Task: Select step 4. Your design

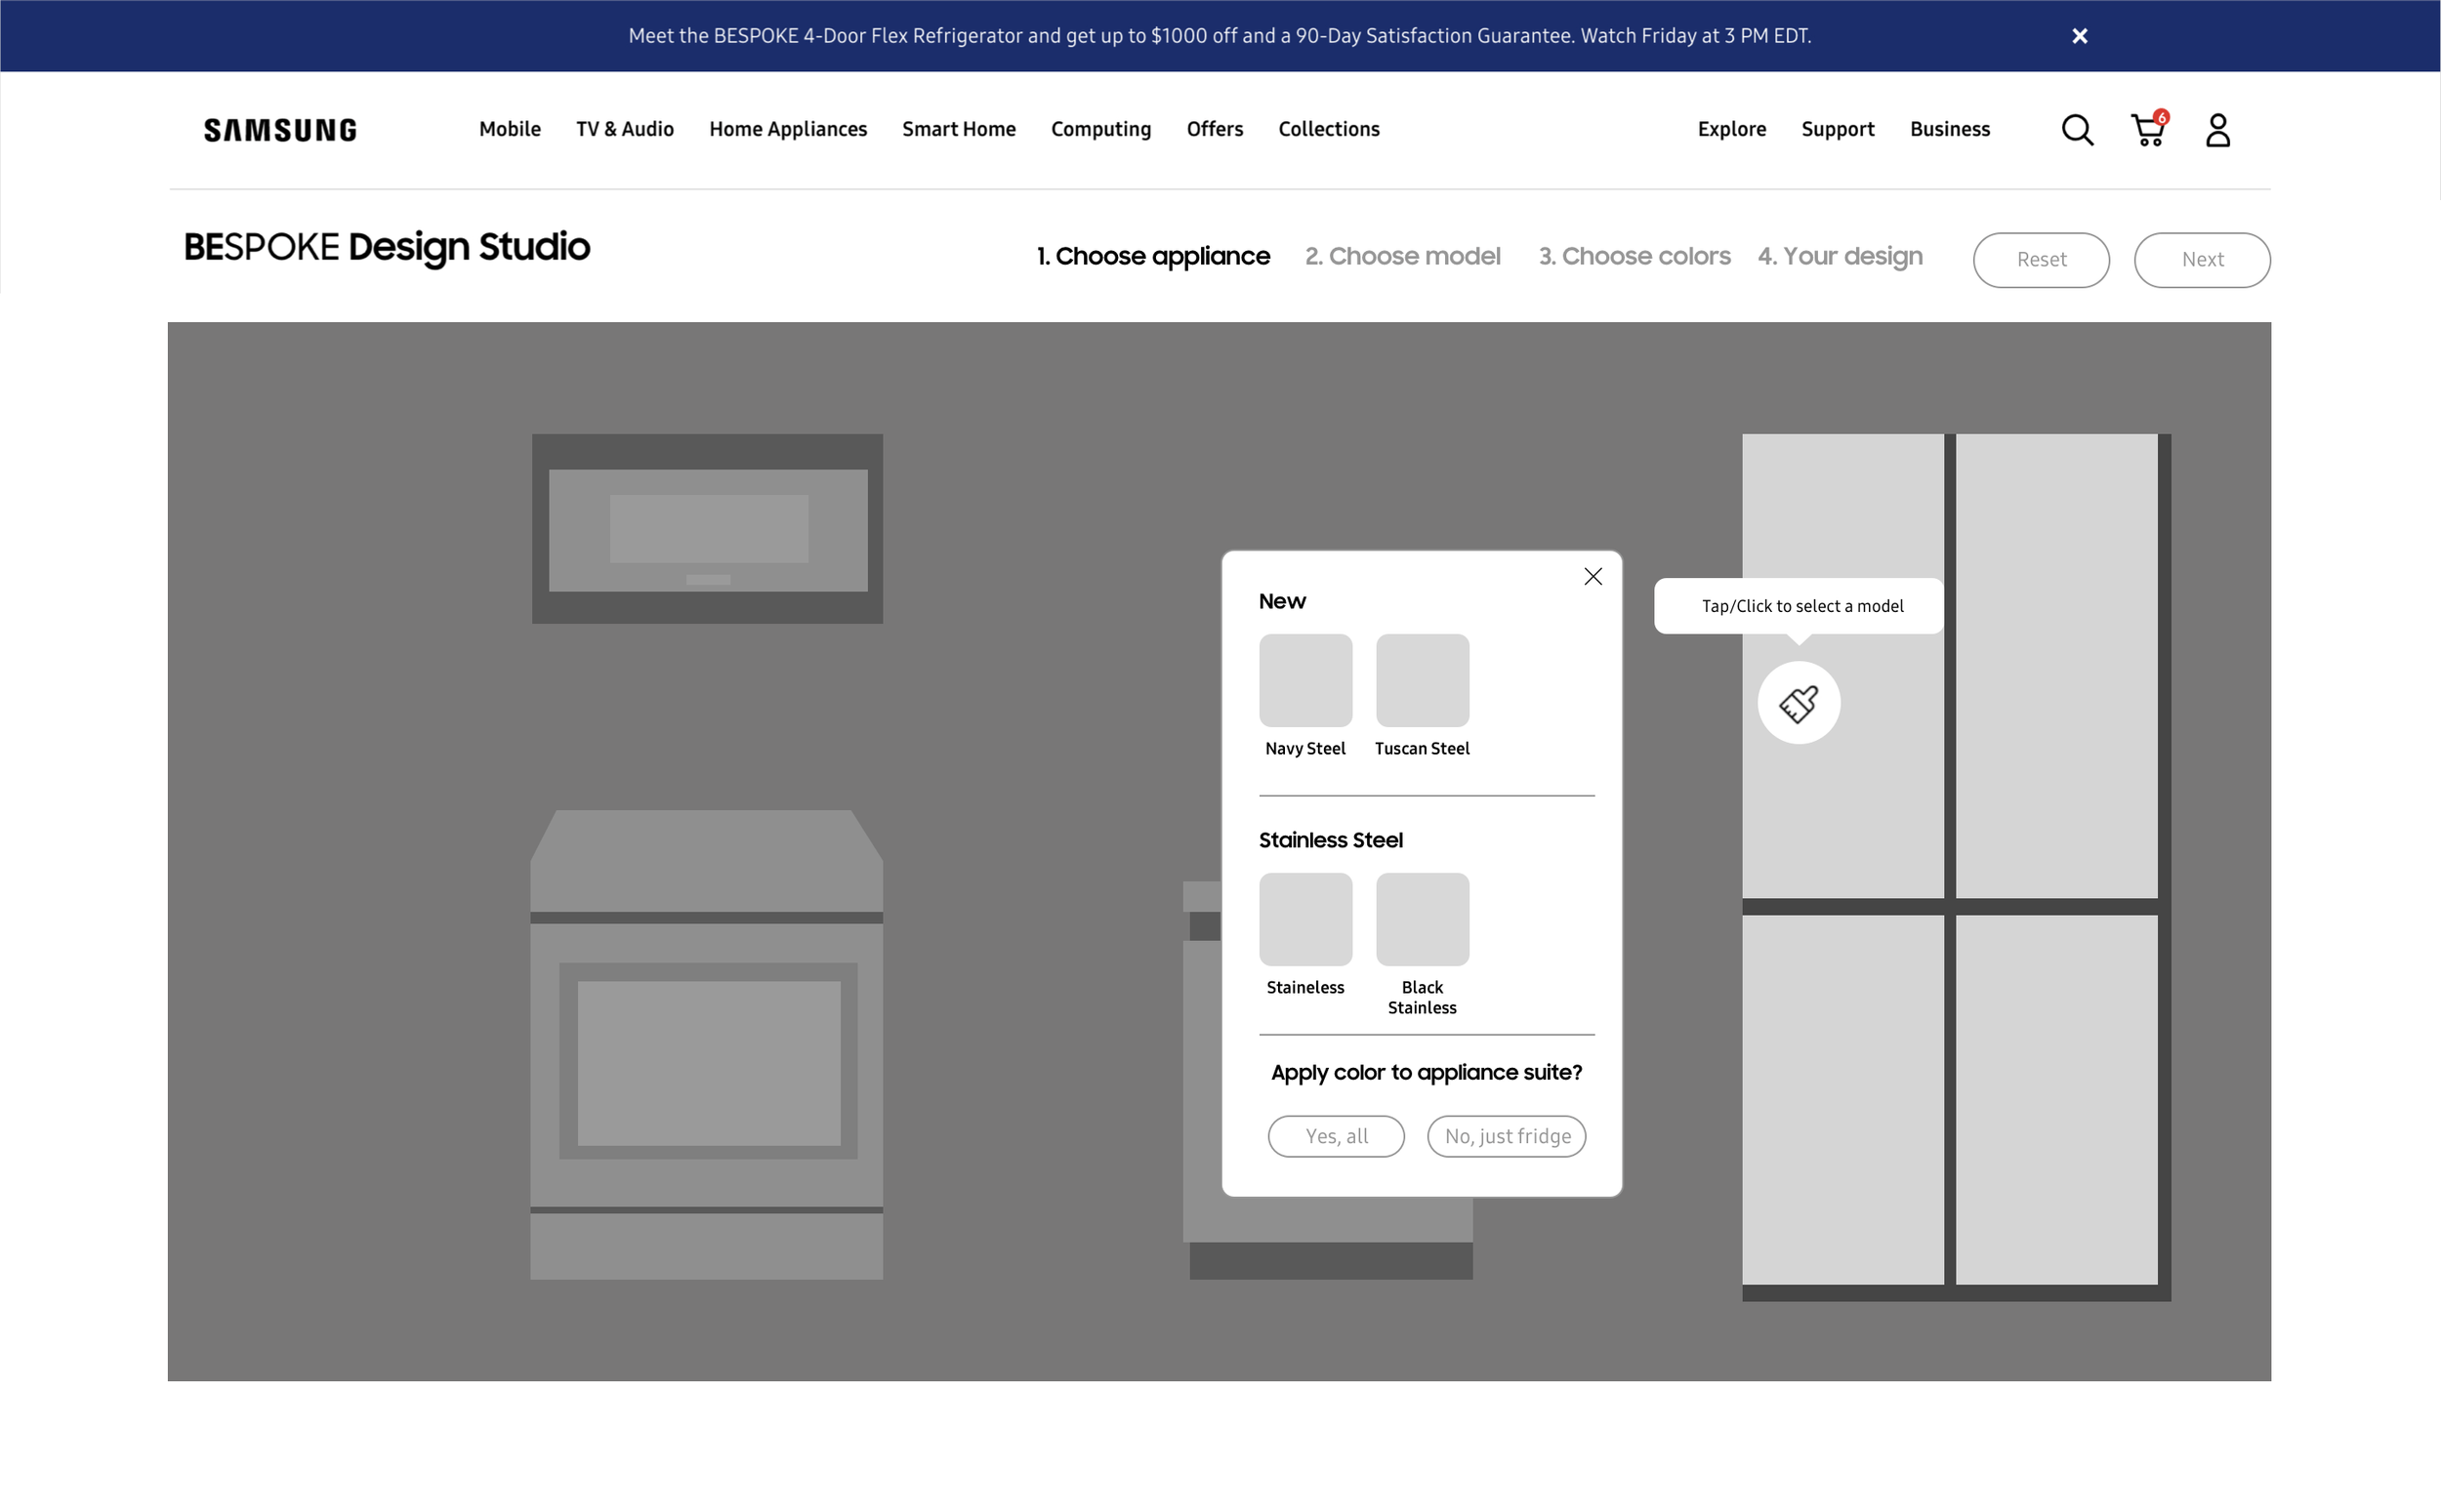Action: tap(1840, 256)
